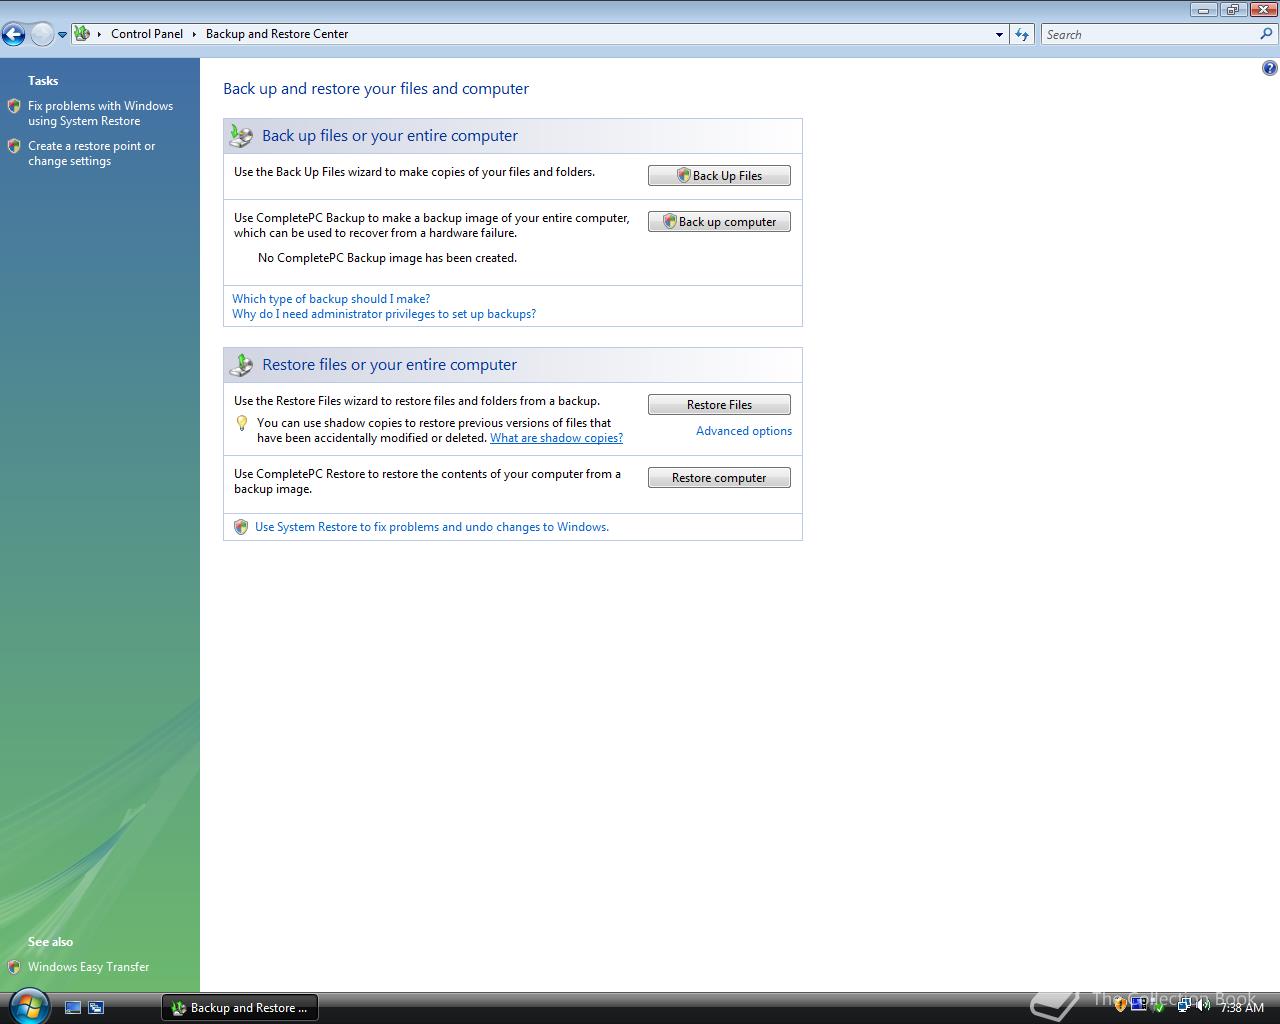The image size is (1280, 1024).
Task: Open Advanced options link
Action: tap(744, 431)
